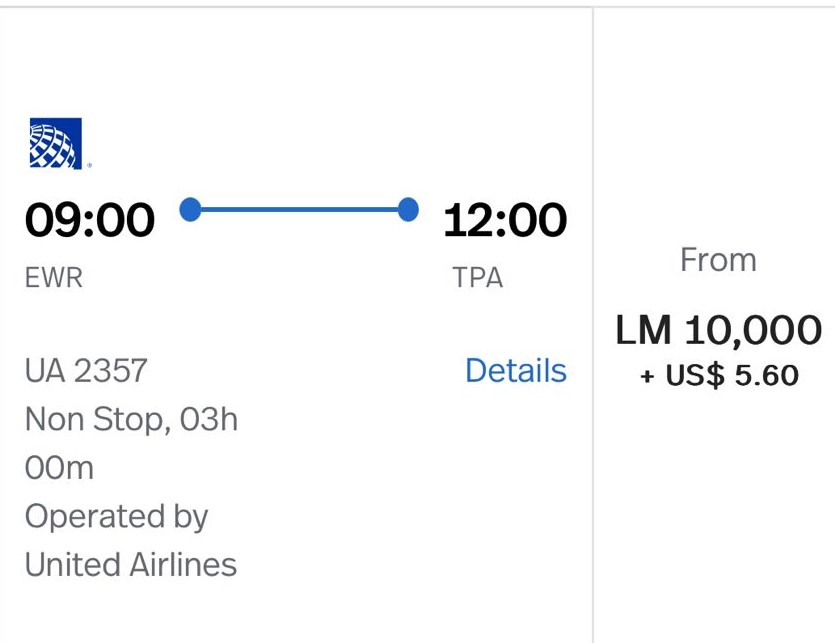Click the United Airlines globe logo
The width and height of the screenshot is (835, 643).
[x=56, y=143]
